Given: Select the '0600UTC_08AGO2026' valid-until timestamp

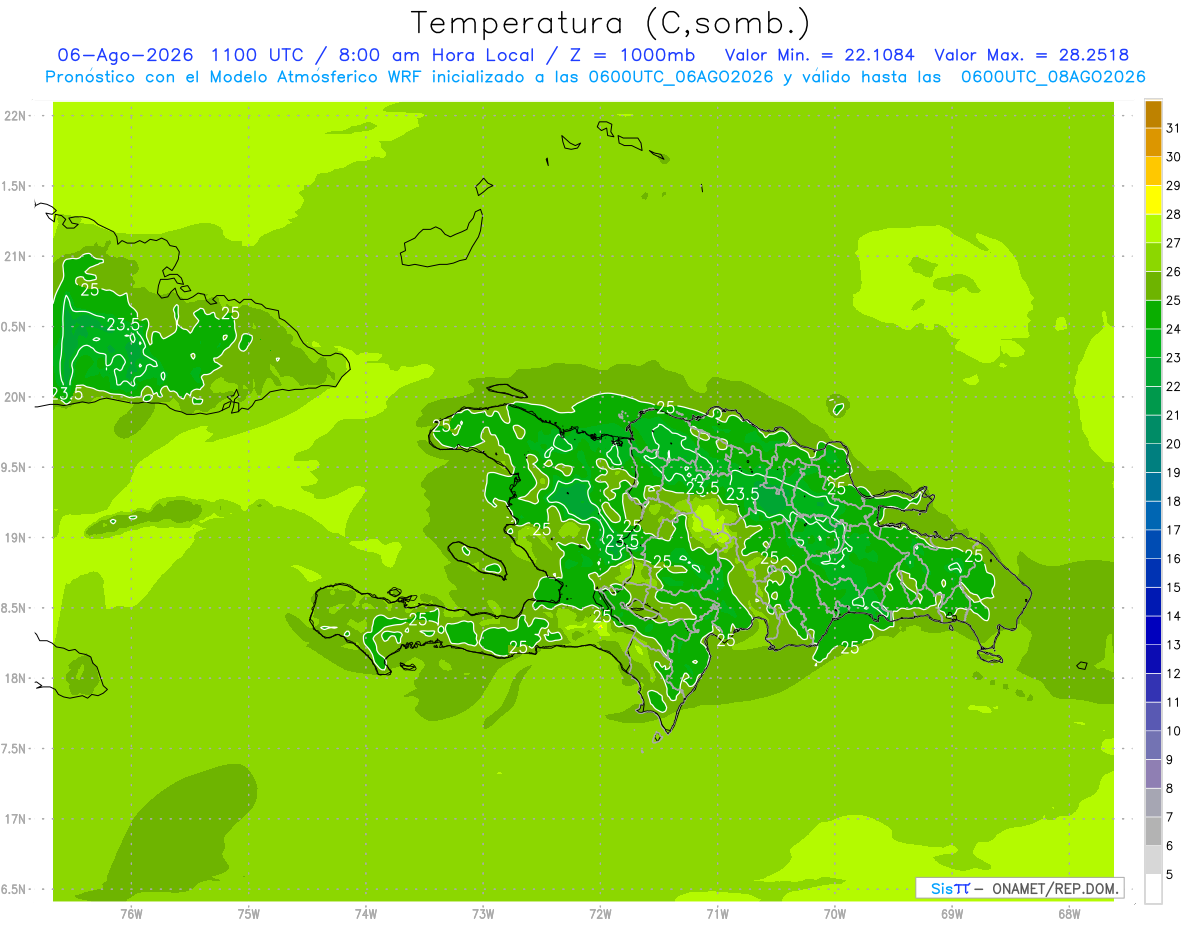Looking at the screenshot, I should click(x=1053, y=77).
